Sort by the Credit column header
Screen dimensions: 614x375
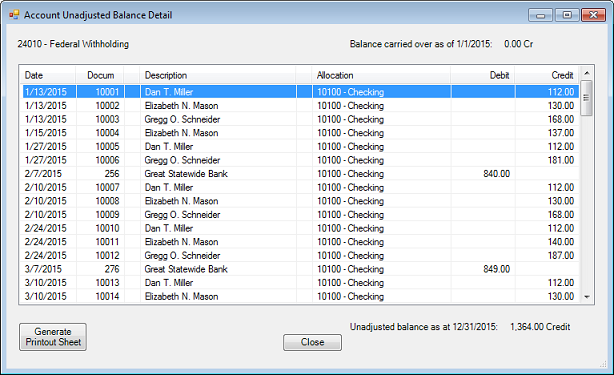pos(547,75)
